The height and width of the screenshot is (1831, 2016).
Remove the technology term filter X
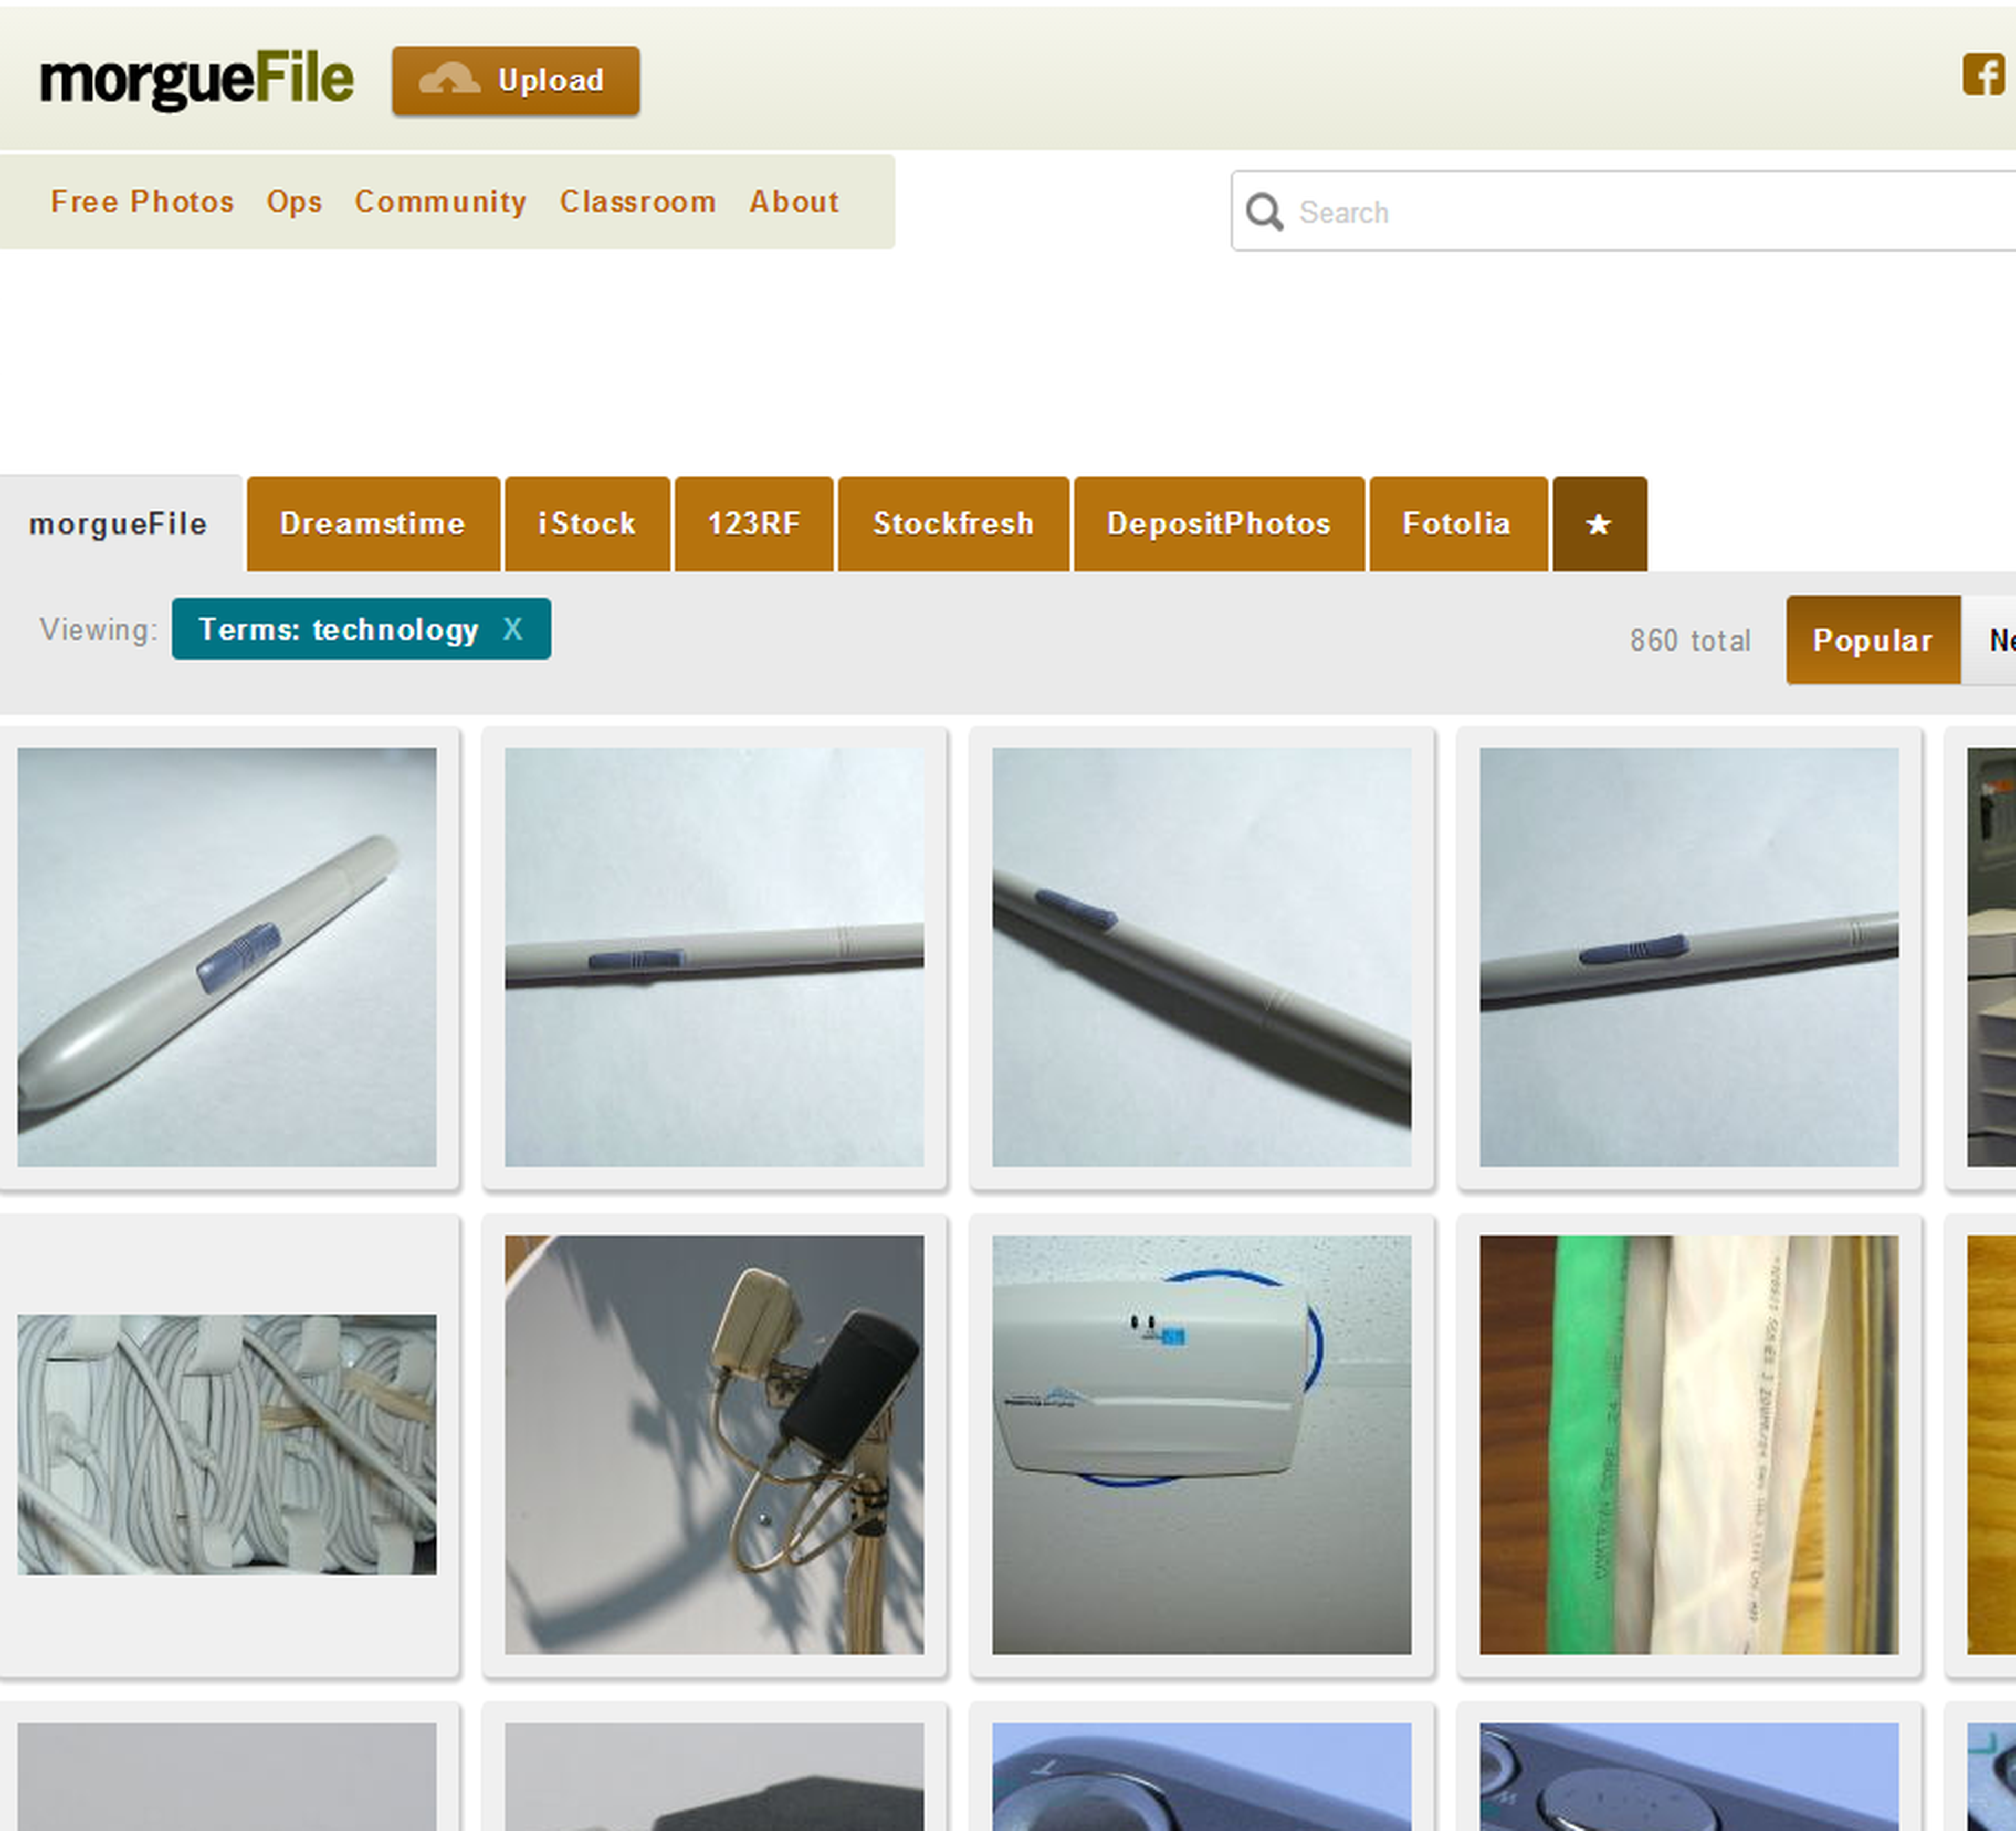coord(512,629)
